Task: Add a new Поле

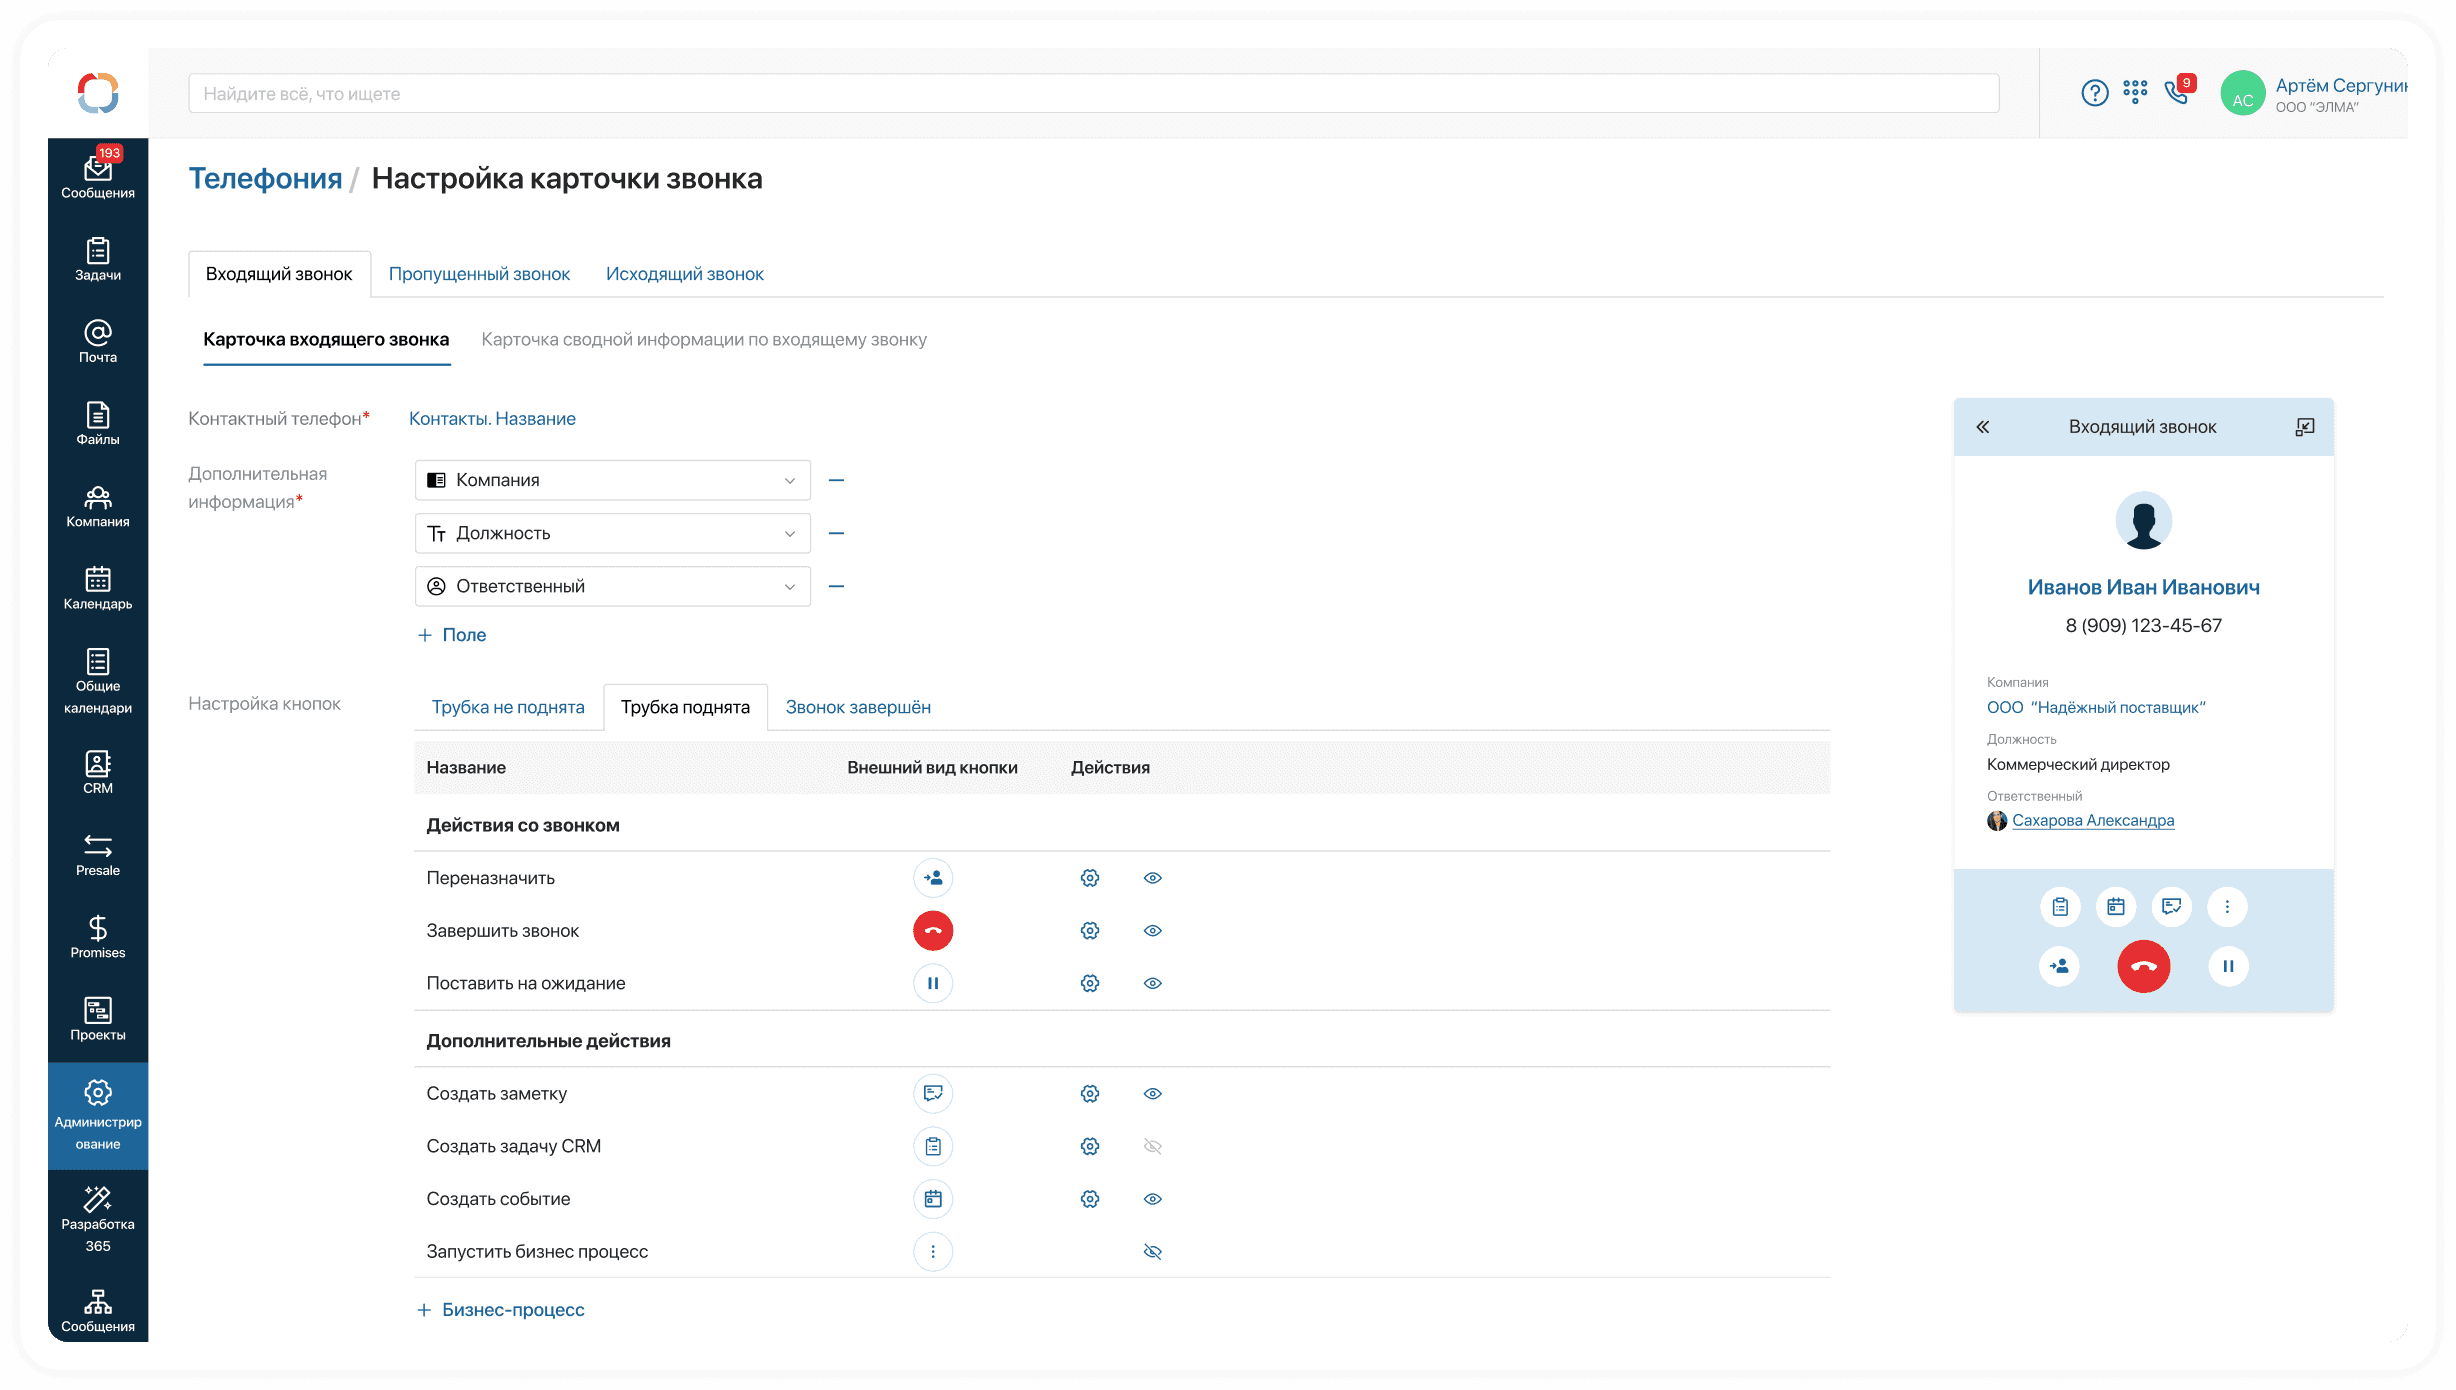Action: click(x=452, y=635)
